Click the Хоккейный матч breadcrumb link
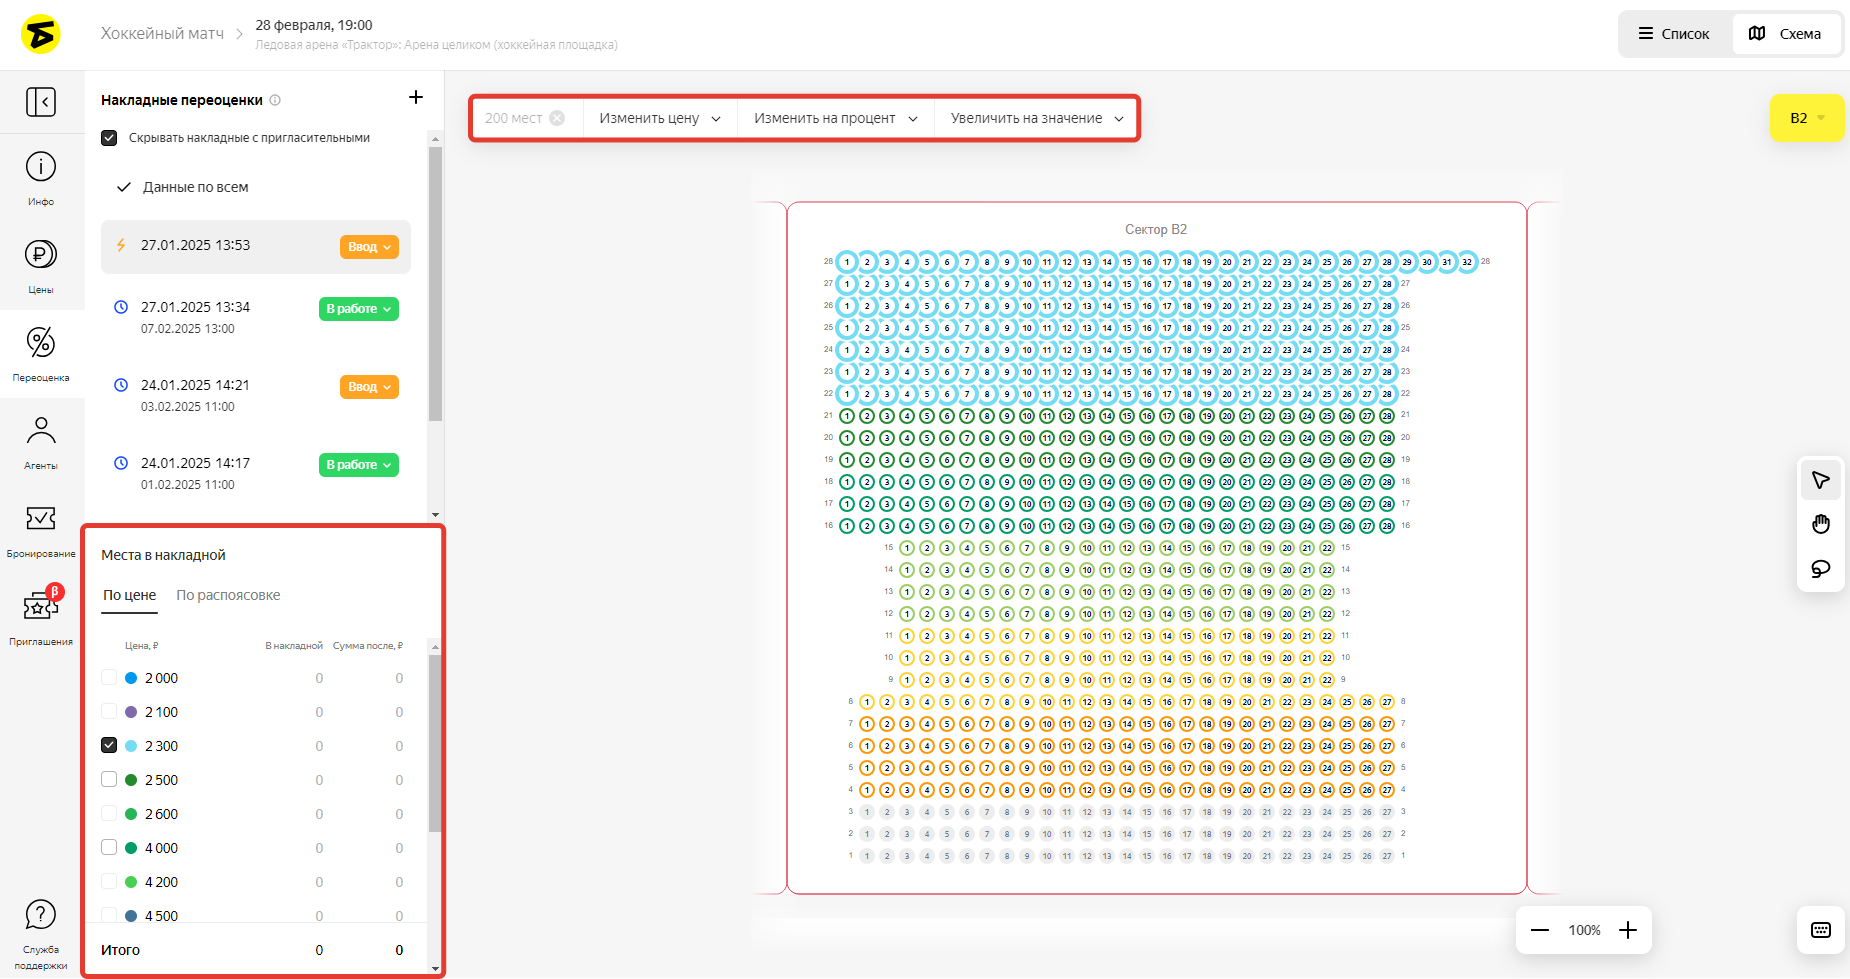Viewport: 1850px width, 979px height. (162, 34)
